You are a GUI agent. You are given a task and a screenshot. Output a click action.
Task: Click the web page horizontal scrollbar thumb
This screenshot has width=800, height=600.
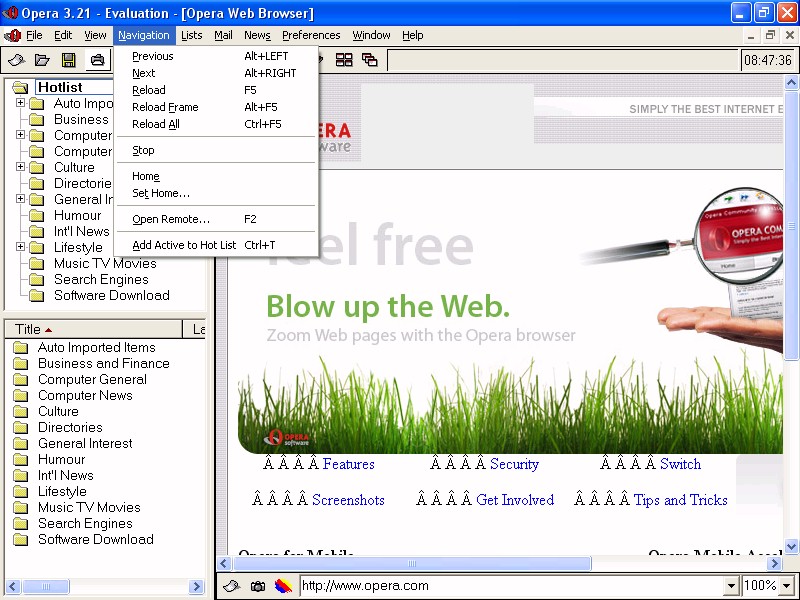[412, 563]
